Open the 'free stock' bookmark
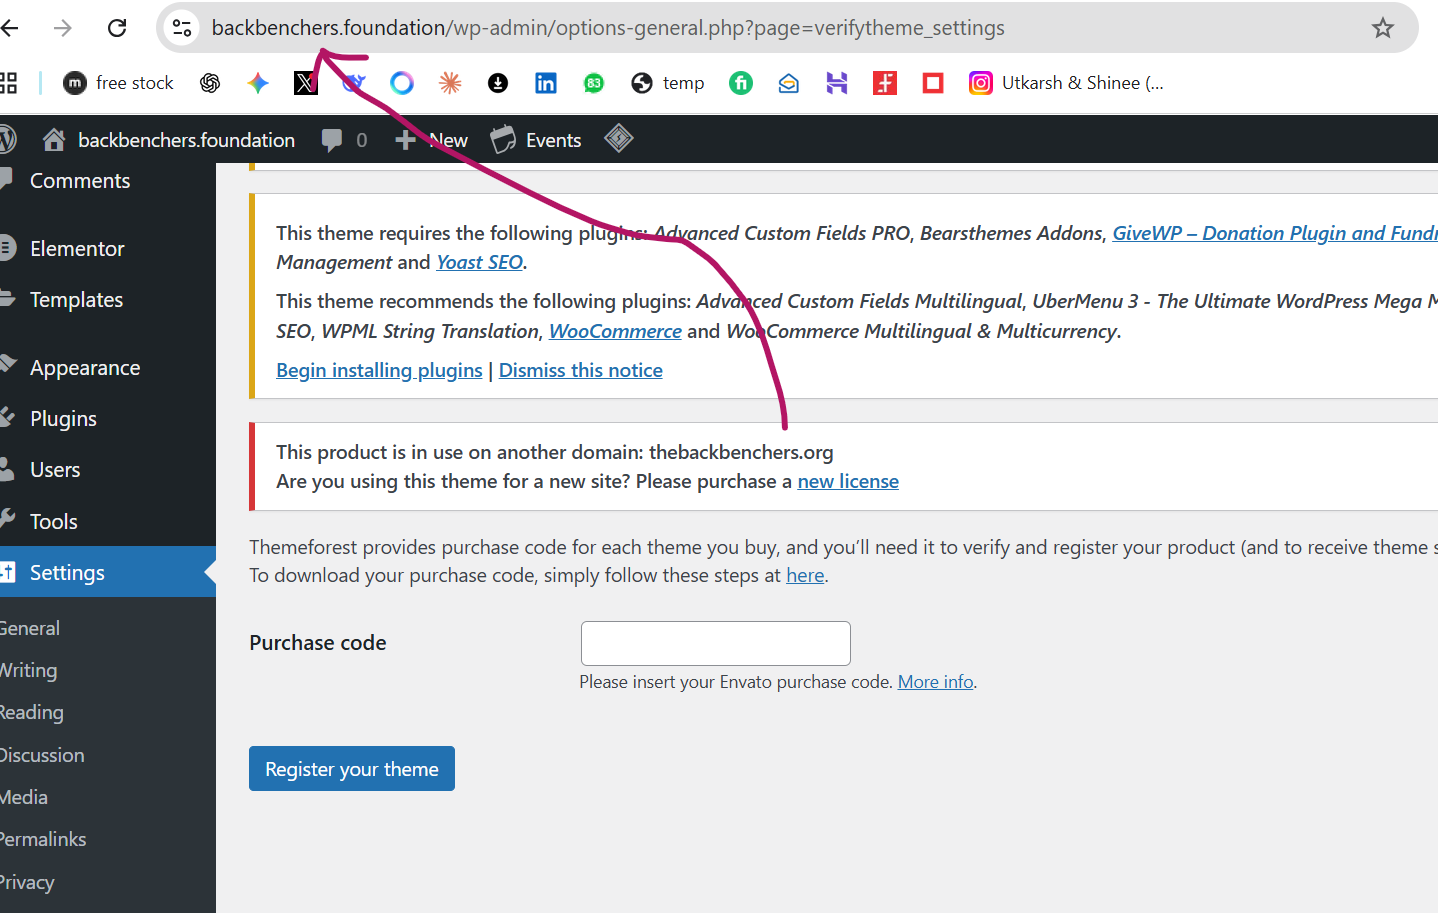Screen dimensions: 1438x913 [118, 83]
